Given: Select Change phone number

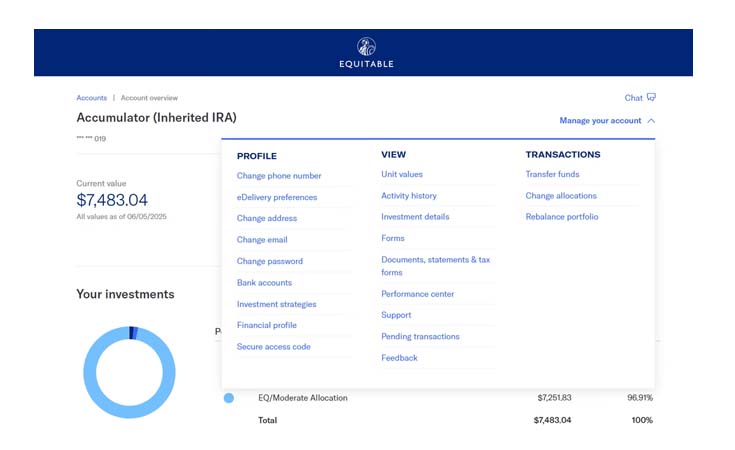Looking at the screenshot, I should [279, 176].
